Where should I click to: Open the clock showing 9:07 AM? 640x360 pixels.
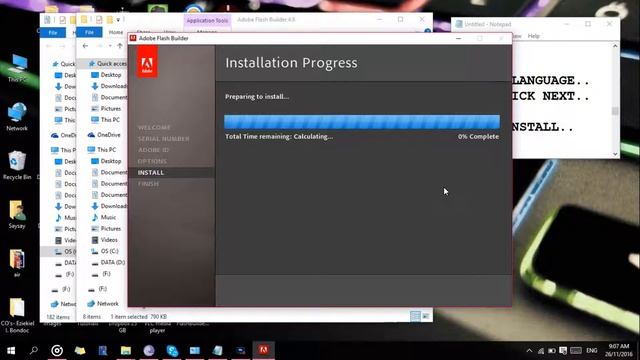619,351
